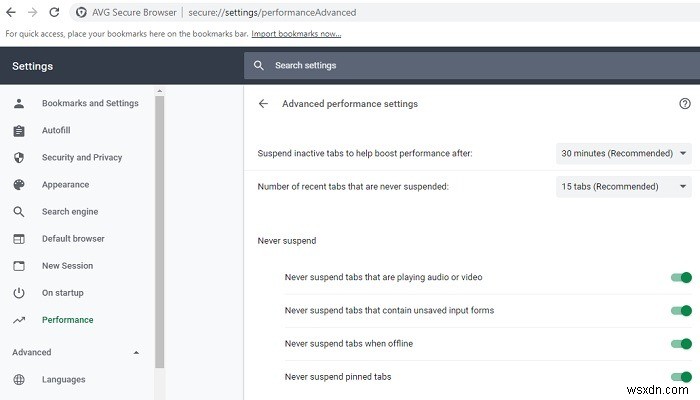Click the browser reload icon
Viewport: 700px width, 400px height.
click(54, 12)
